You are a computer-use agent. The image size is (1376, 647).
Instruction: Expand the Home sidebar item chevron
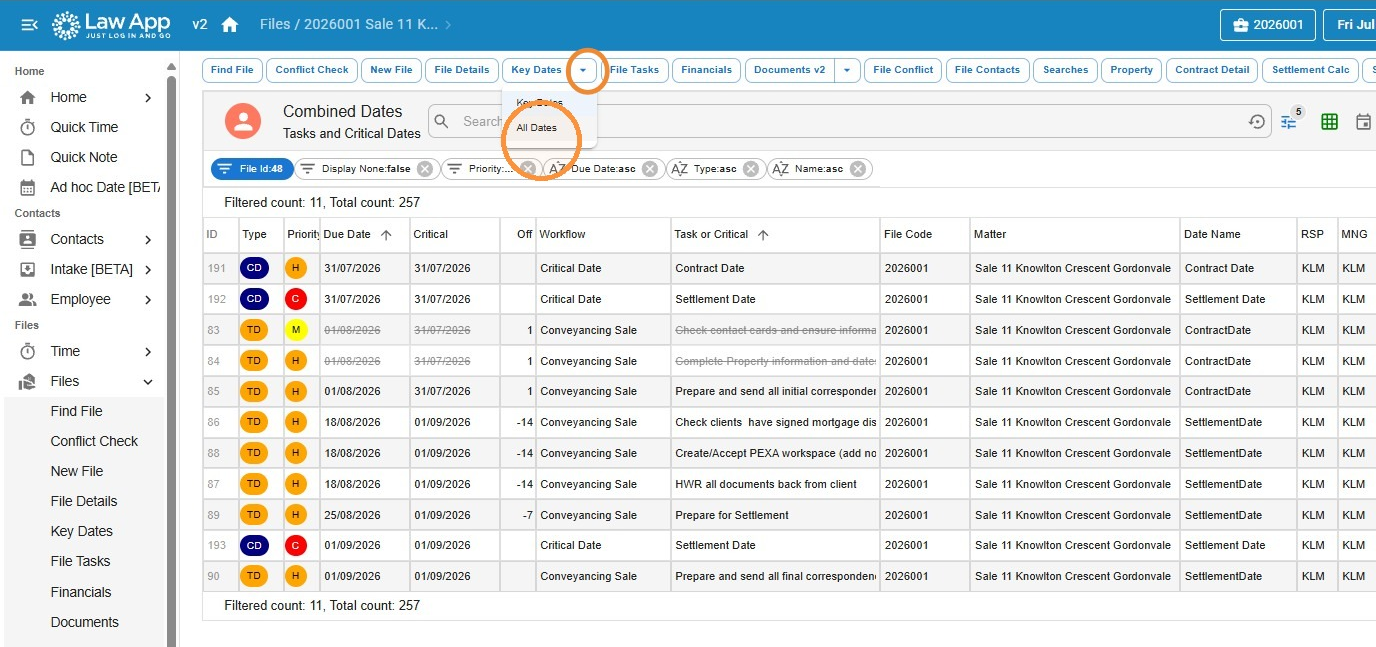[148, 97]
